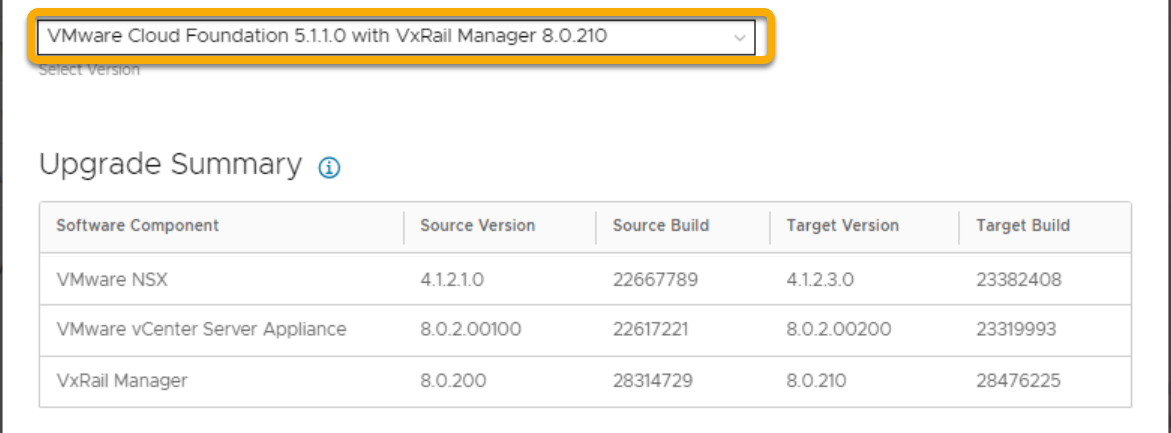
Task: Click vCenter source version 8.0.2.00100
Action: 470,329
